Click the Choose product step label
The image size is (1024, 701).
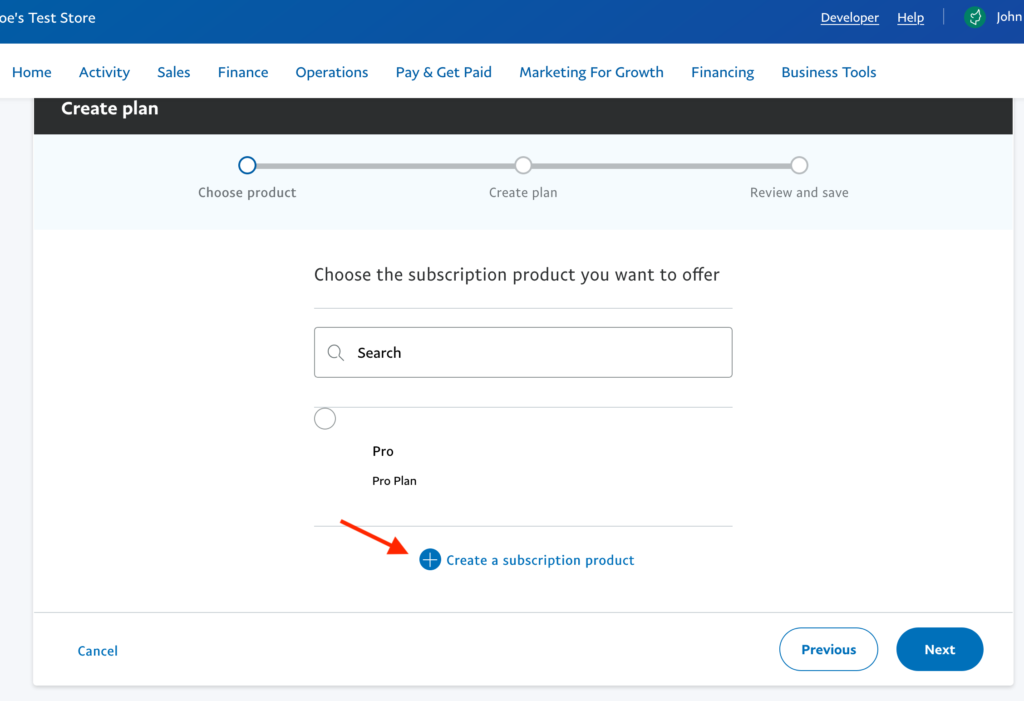click(x=247, y=193)
